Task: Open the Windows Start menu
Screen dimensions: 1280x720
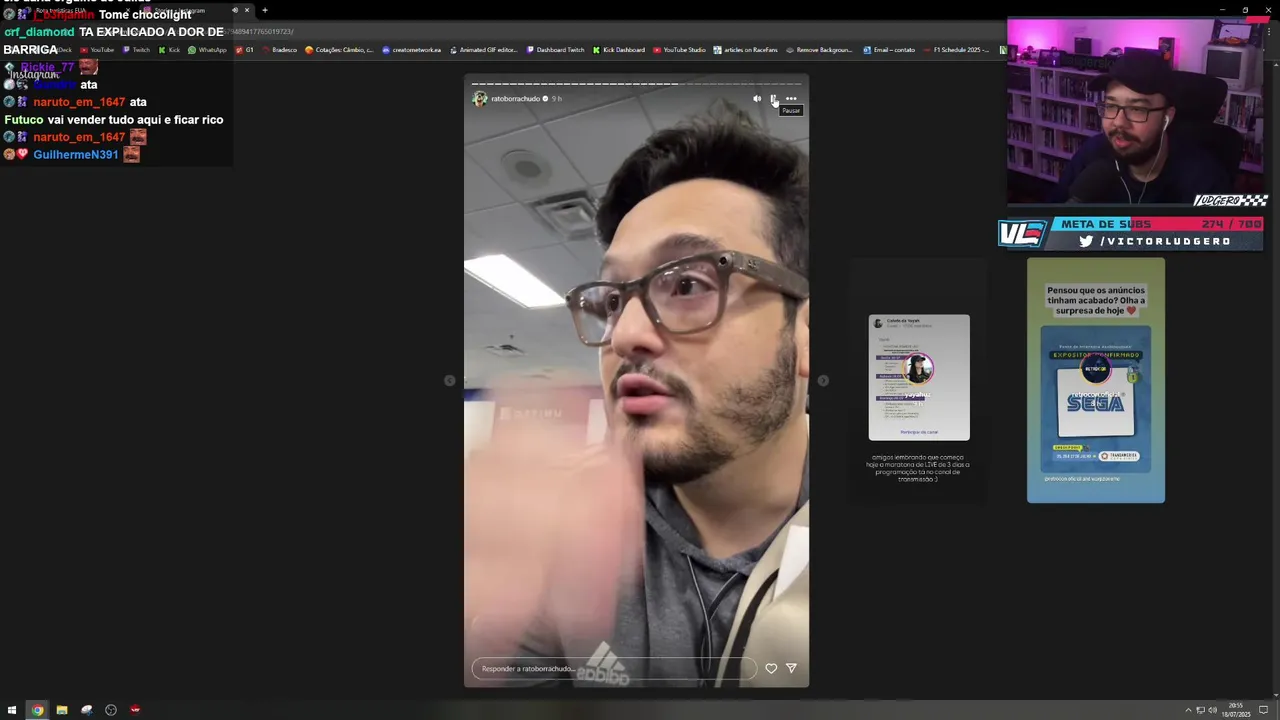Action: pyautogui.click(x=12, y=710)
